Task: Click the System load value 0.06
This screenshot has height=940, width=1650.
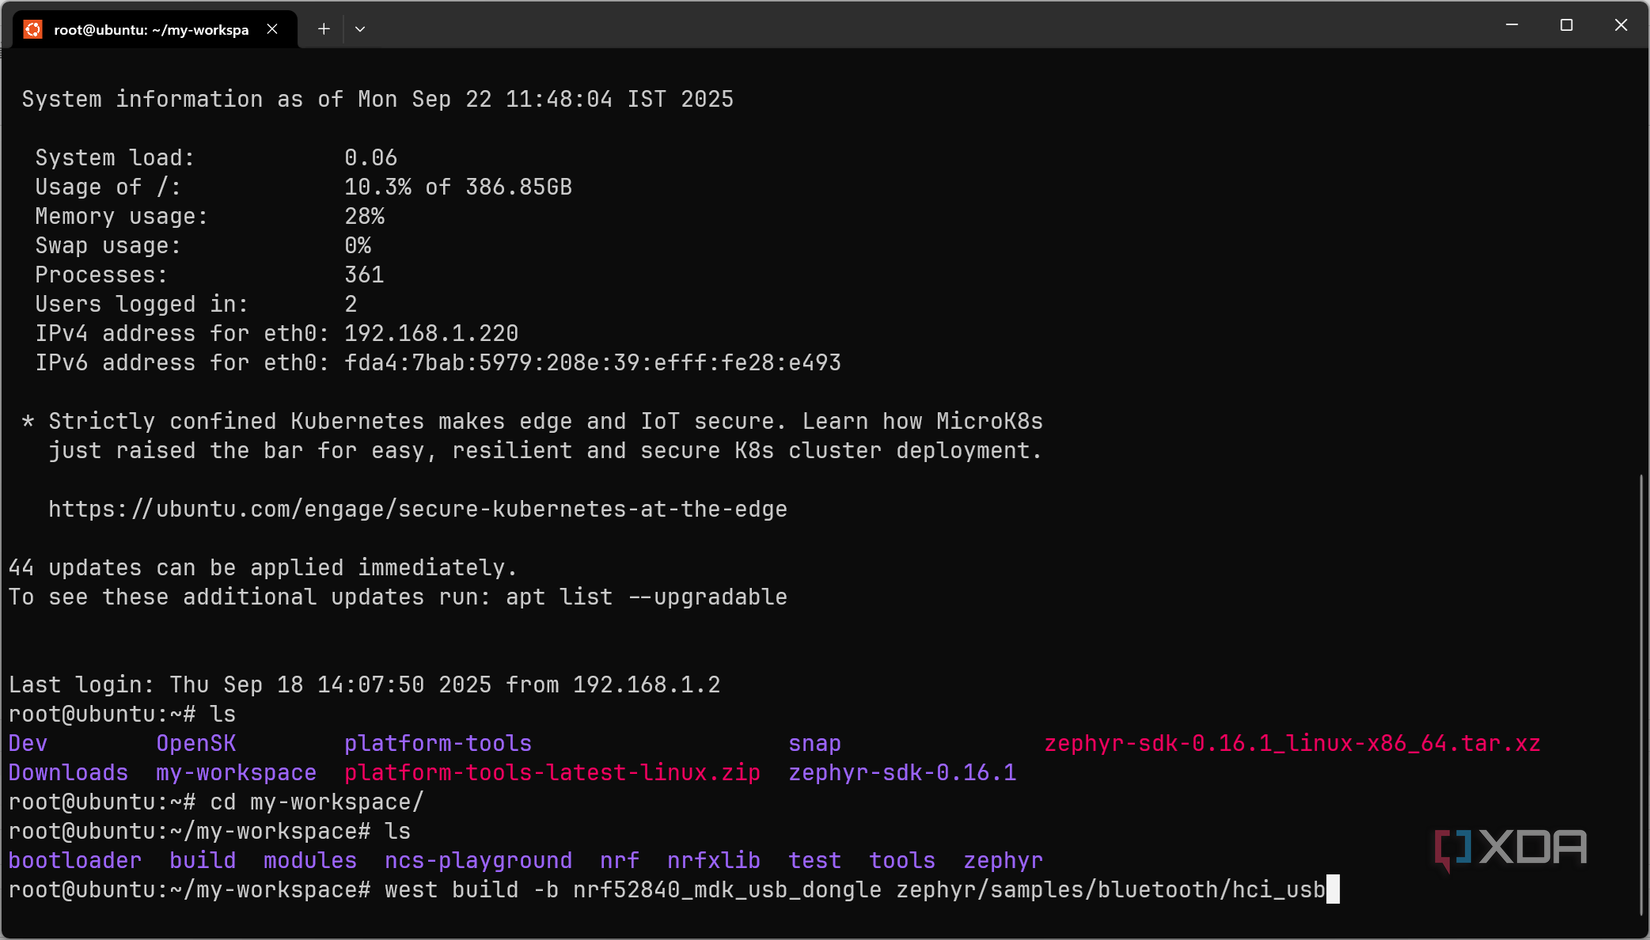Action: tap(371, 158)
